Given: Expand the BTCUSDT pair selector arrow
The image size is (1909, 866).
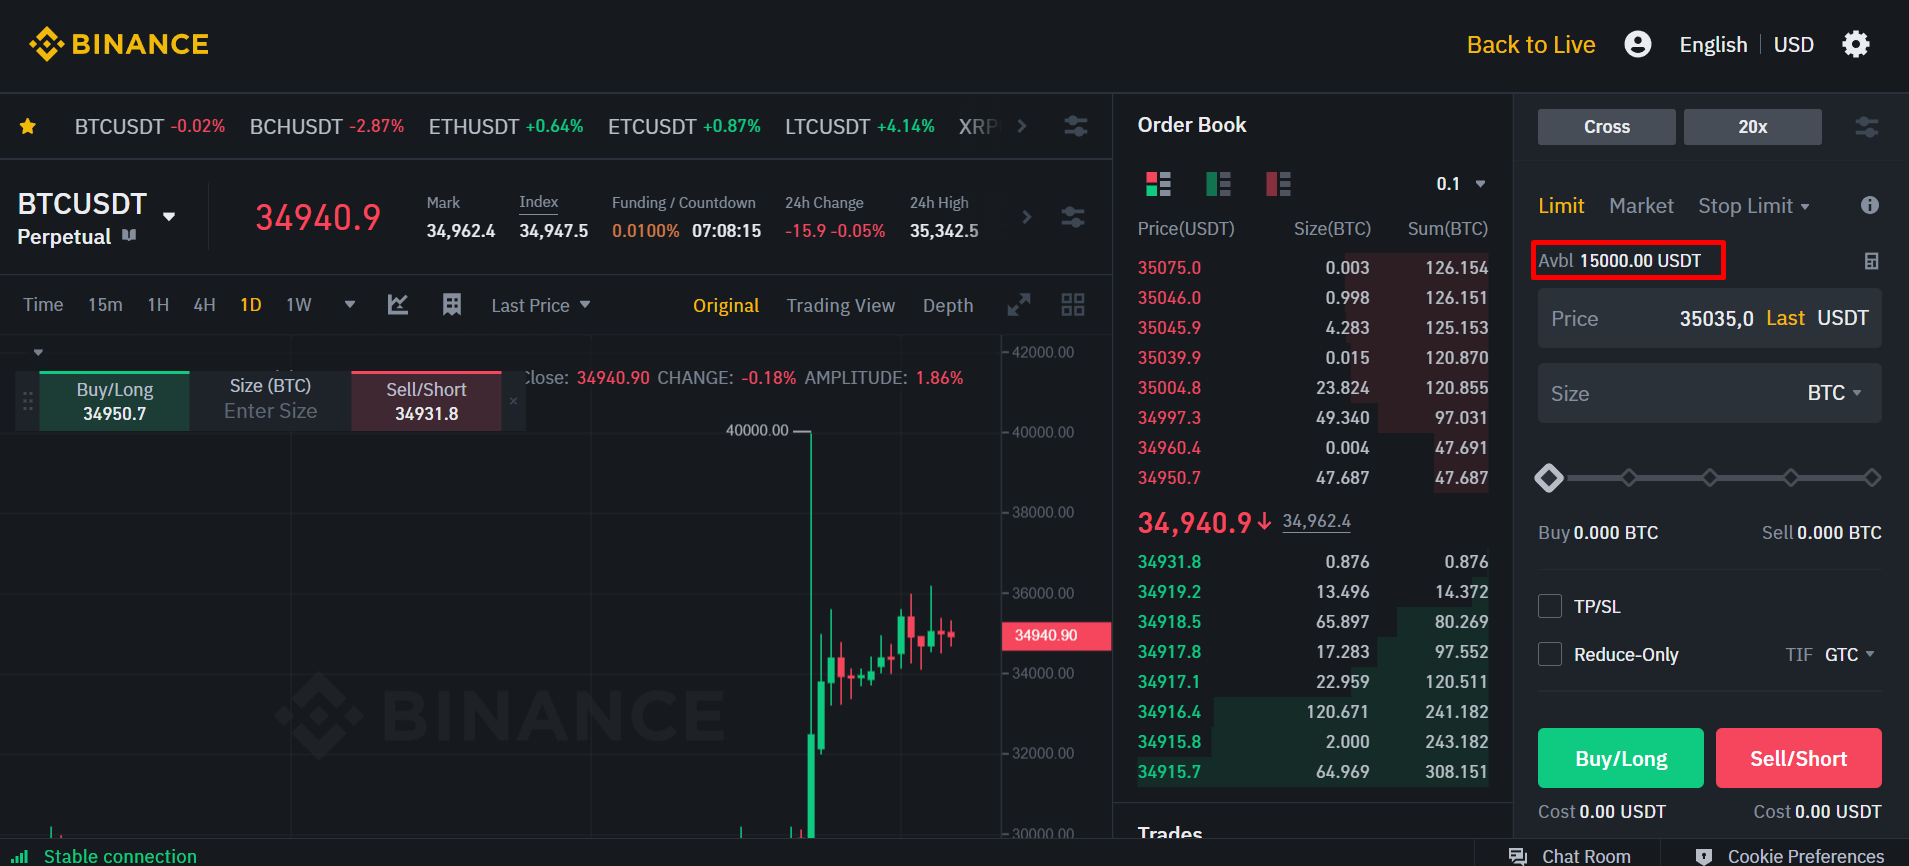Looking at the screenshot, I should [x=169, y=217].
